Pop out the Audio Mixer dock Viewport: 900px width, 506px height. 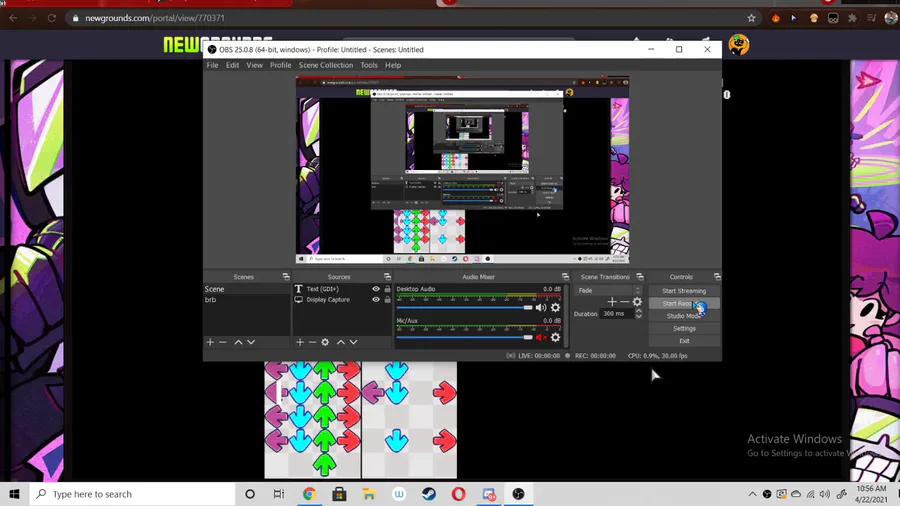tap(565, 277)
